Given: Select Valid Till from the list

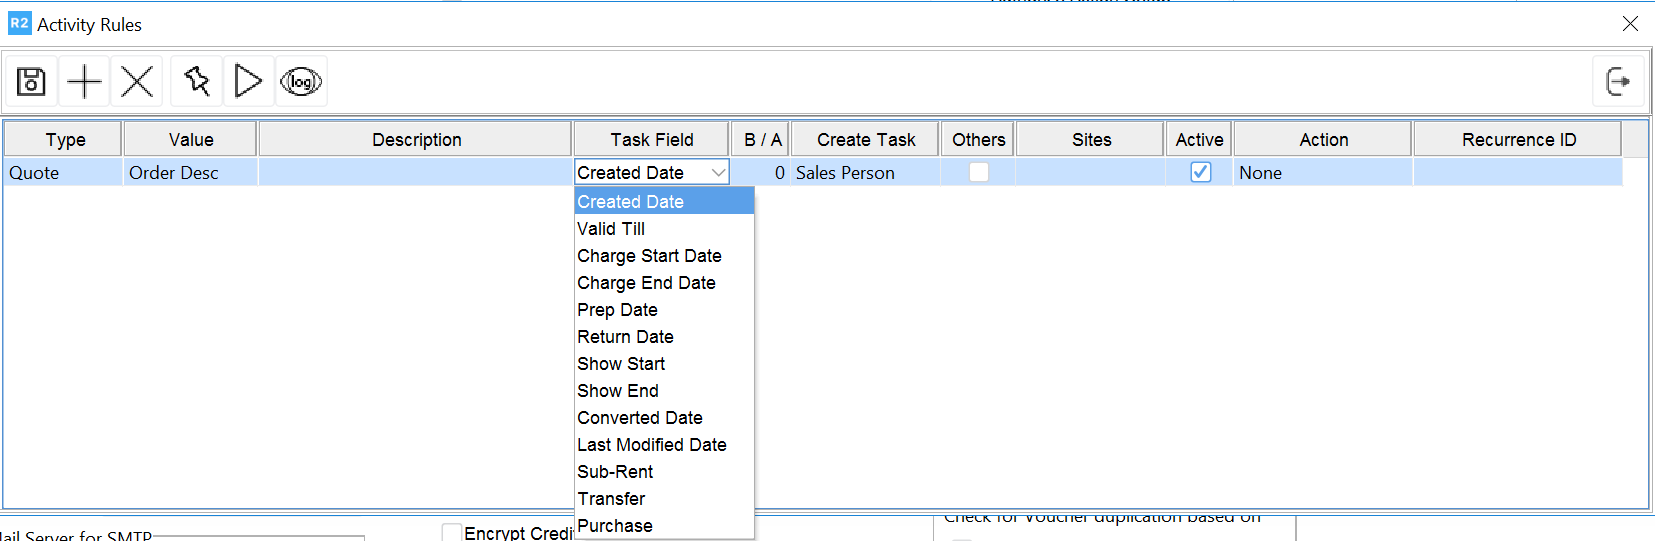Looking at the screenshot, I should point(611,229).
